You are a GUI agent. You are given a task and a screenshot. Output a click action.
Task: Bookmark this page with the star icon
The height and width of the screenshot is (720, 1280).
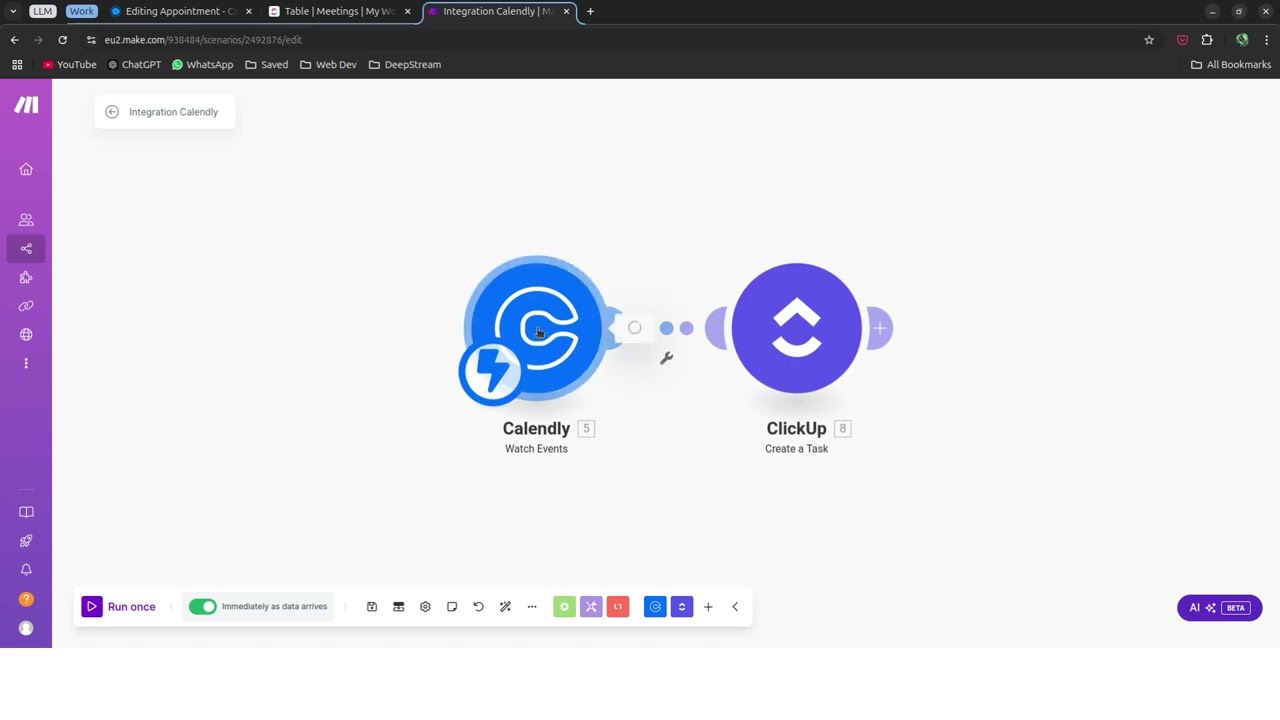[x=1149, y=40]
